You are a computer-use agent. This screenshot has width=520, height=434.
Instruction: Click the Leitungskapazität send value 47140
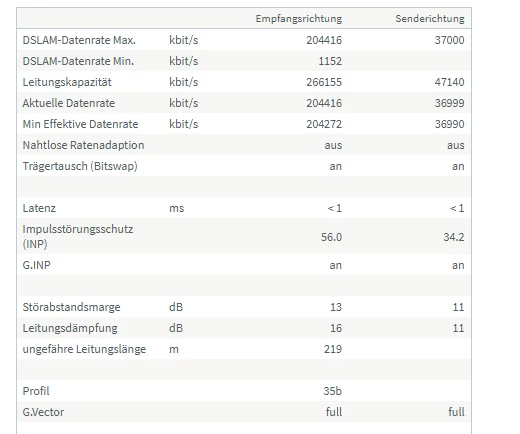coord(449,82)
